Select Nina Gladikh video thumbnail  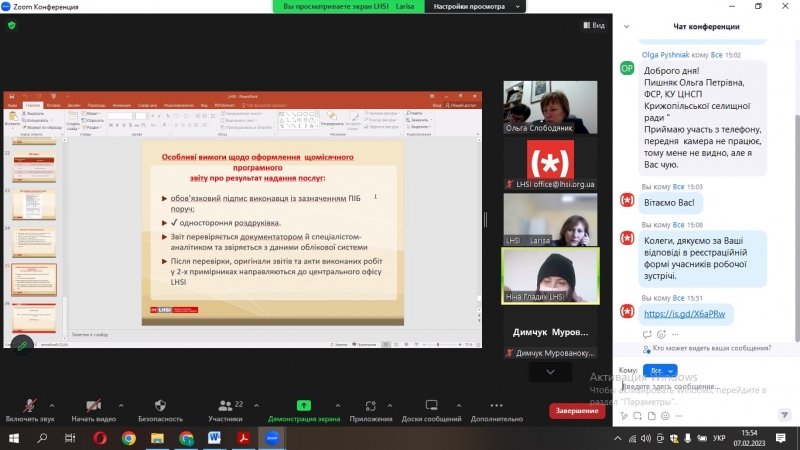[549, 275]
